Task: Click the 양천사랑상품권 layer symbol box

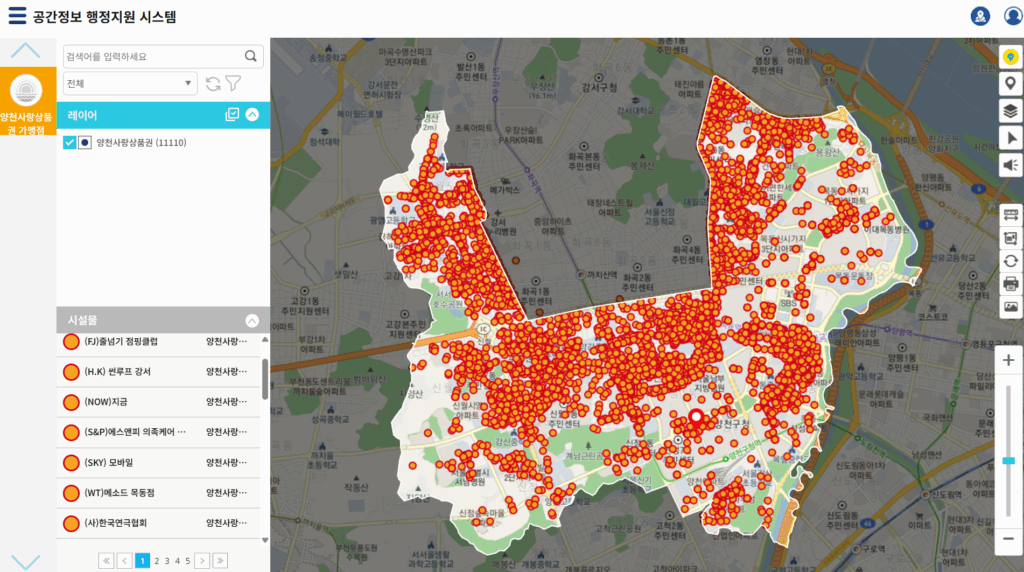Action: click(85, 143)
